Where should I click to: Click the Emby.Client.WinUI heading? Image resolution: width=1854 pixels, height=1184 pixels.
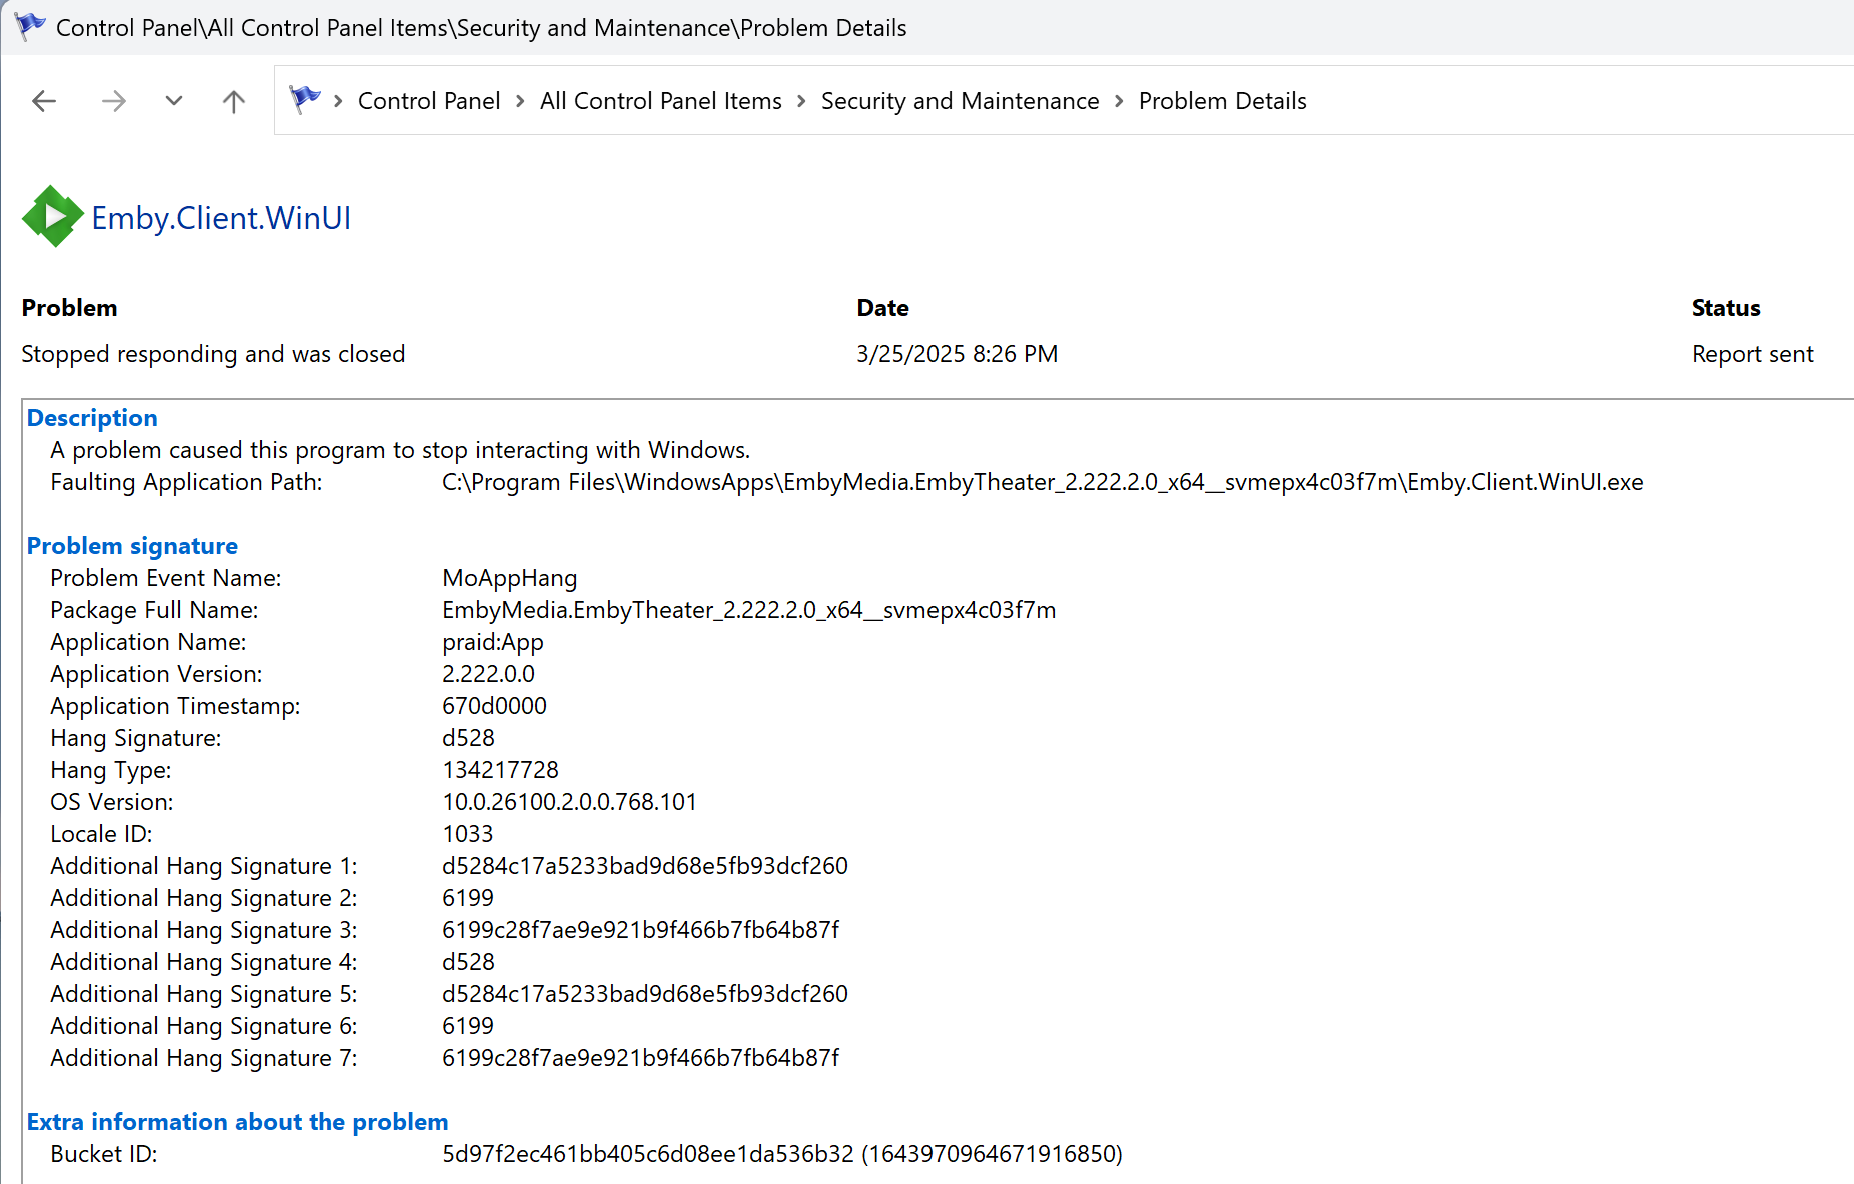[221, 218]
